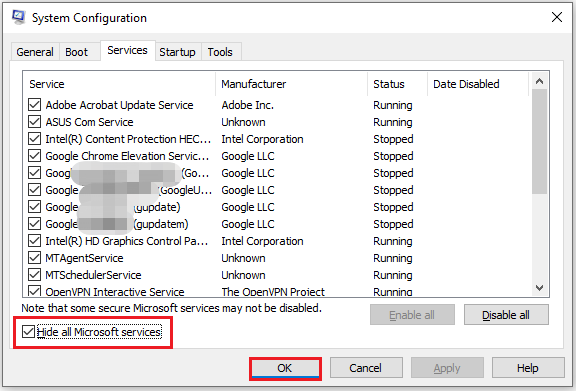Click the Disable all button
This screenshot has width=576, height=391.
coord(506,315)
